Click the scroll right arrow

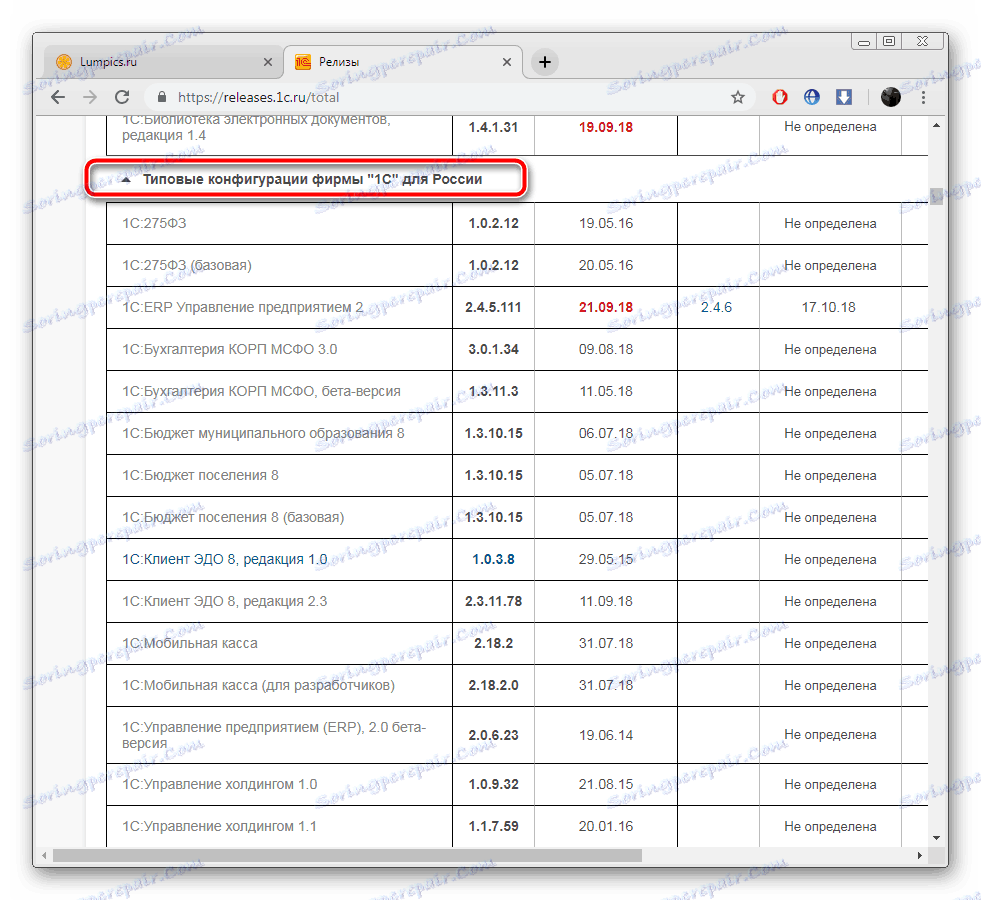tap(920, 855)
